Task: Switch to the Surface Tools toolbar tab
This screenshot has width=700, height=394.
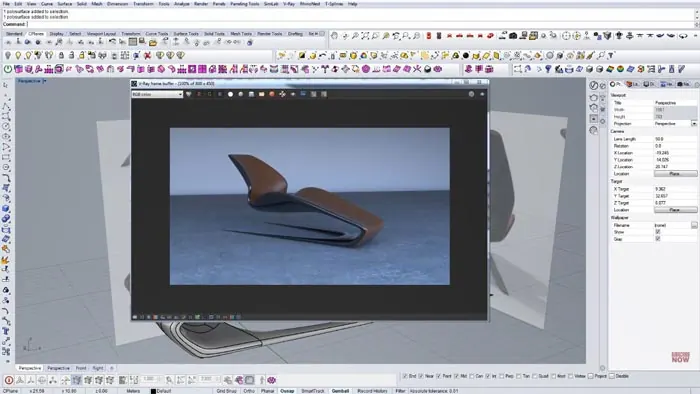Action: [x=186, y=33]
